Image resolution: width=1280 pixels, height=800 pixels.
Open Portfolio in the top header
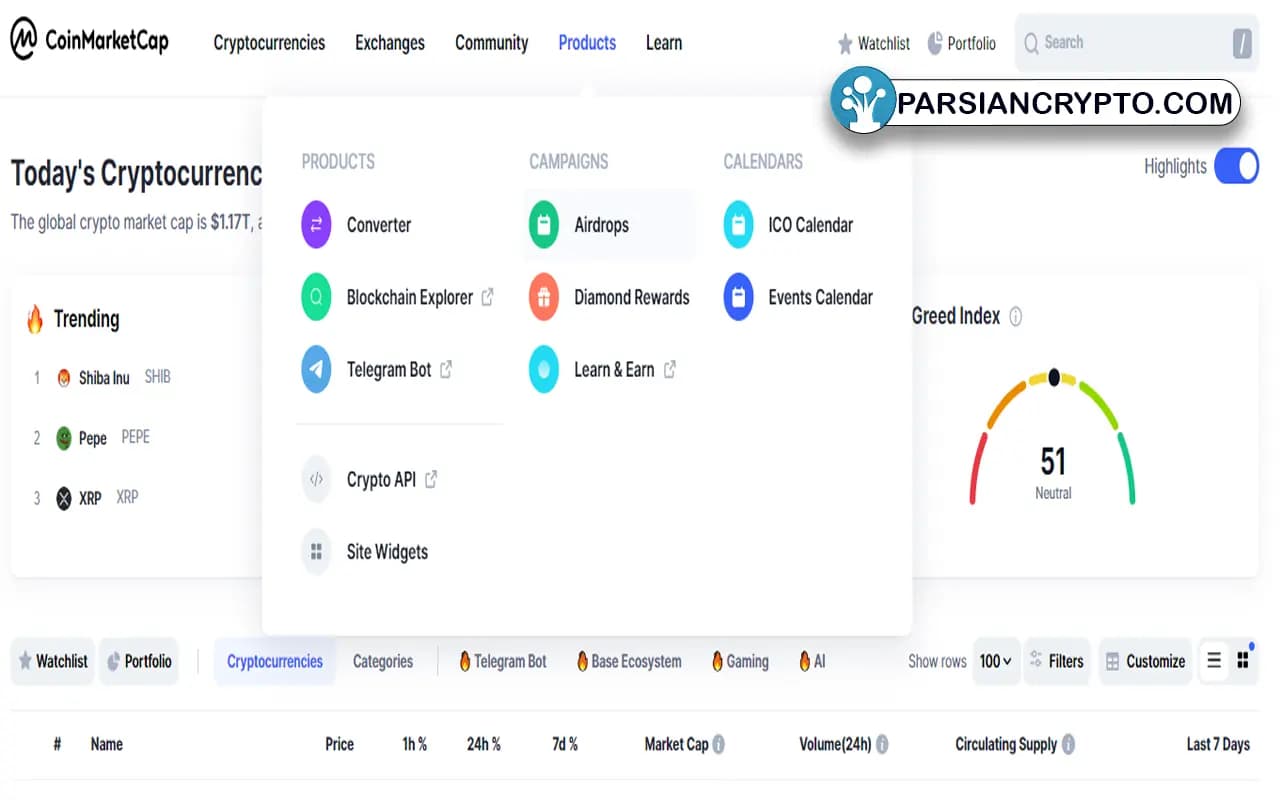point(961,43)
